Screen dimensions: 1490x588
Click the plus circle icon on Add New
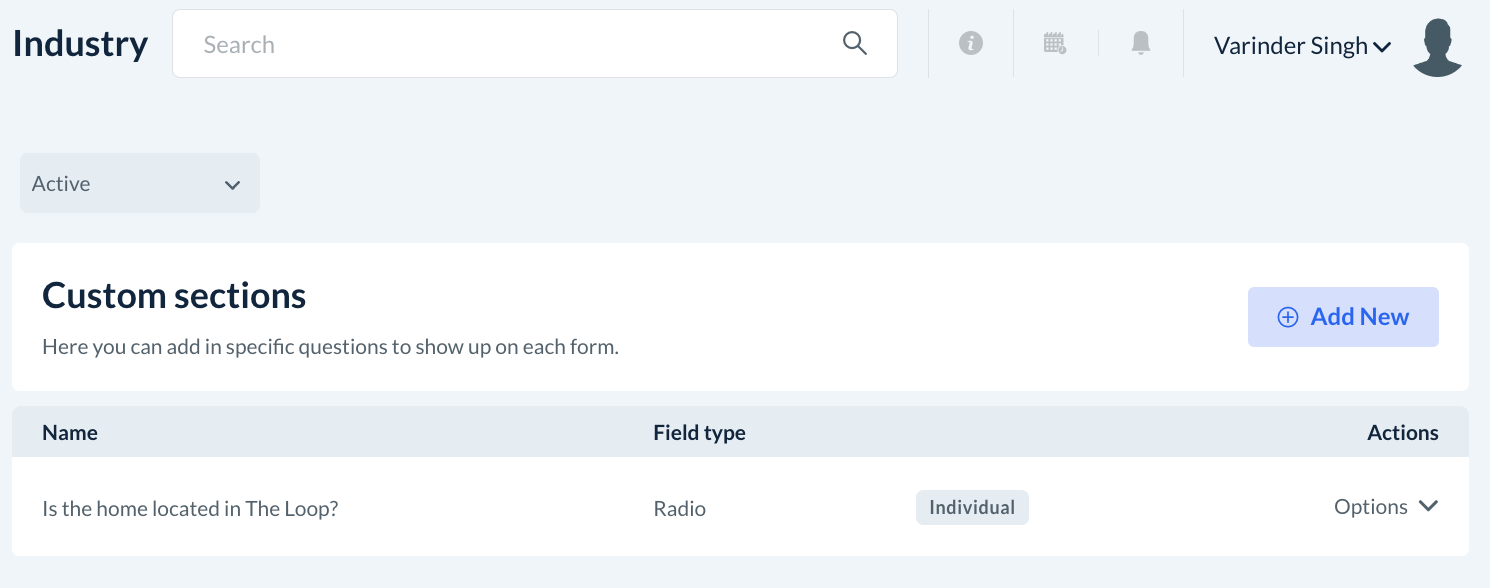pos(1288,317)
